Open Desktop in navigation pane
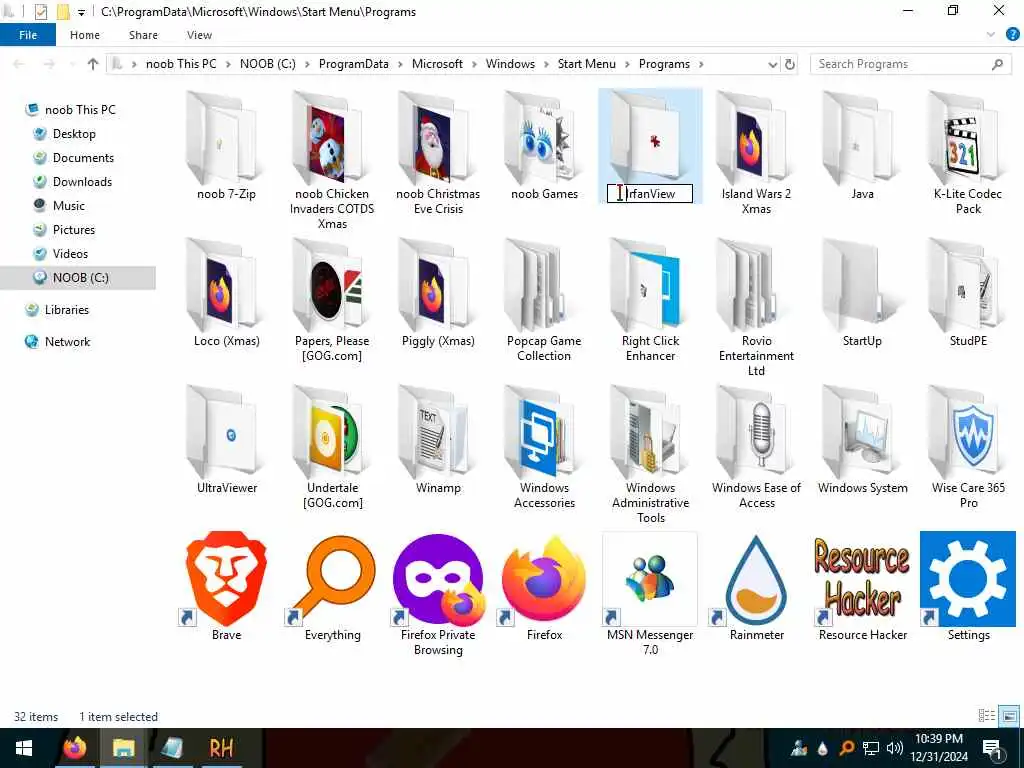Image resolution: width=1024 pixels, height=768 pixels. tap(74, 134)
